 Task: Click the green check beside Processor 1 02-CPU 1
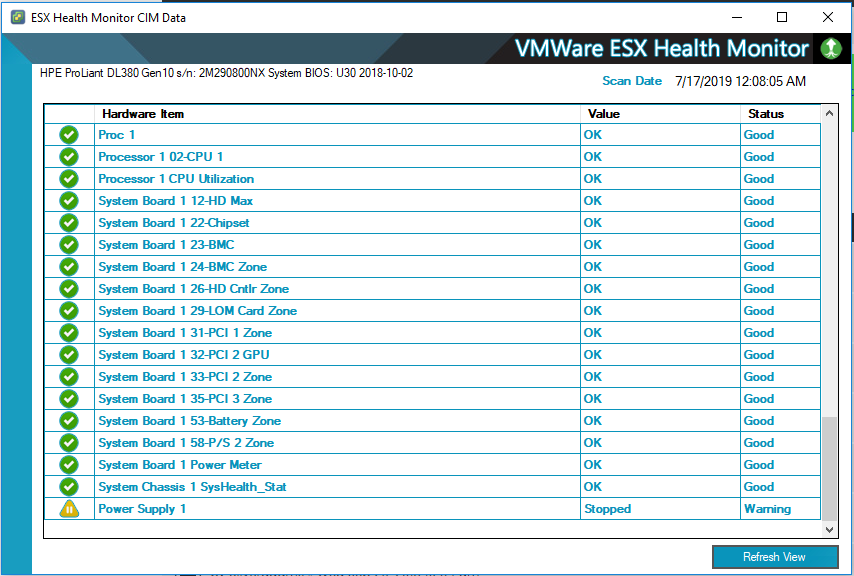[68, 157]
